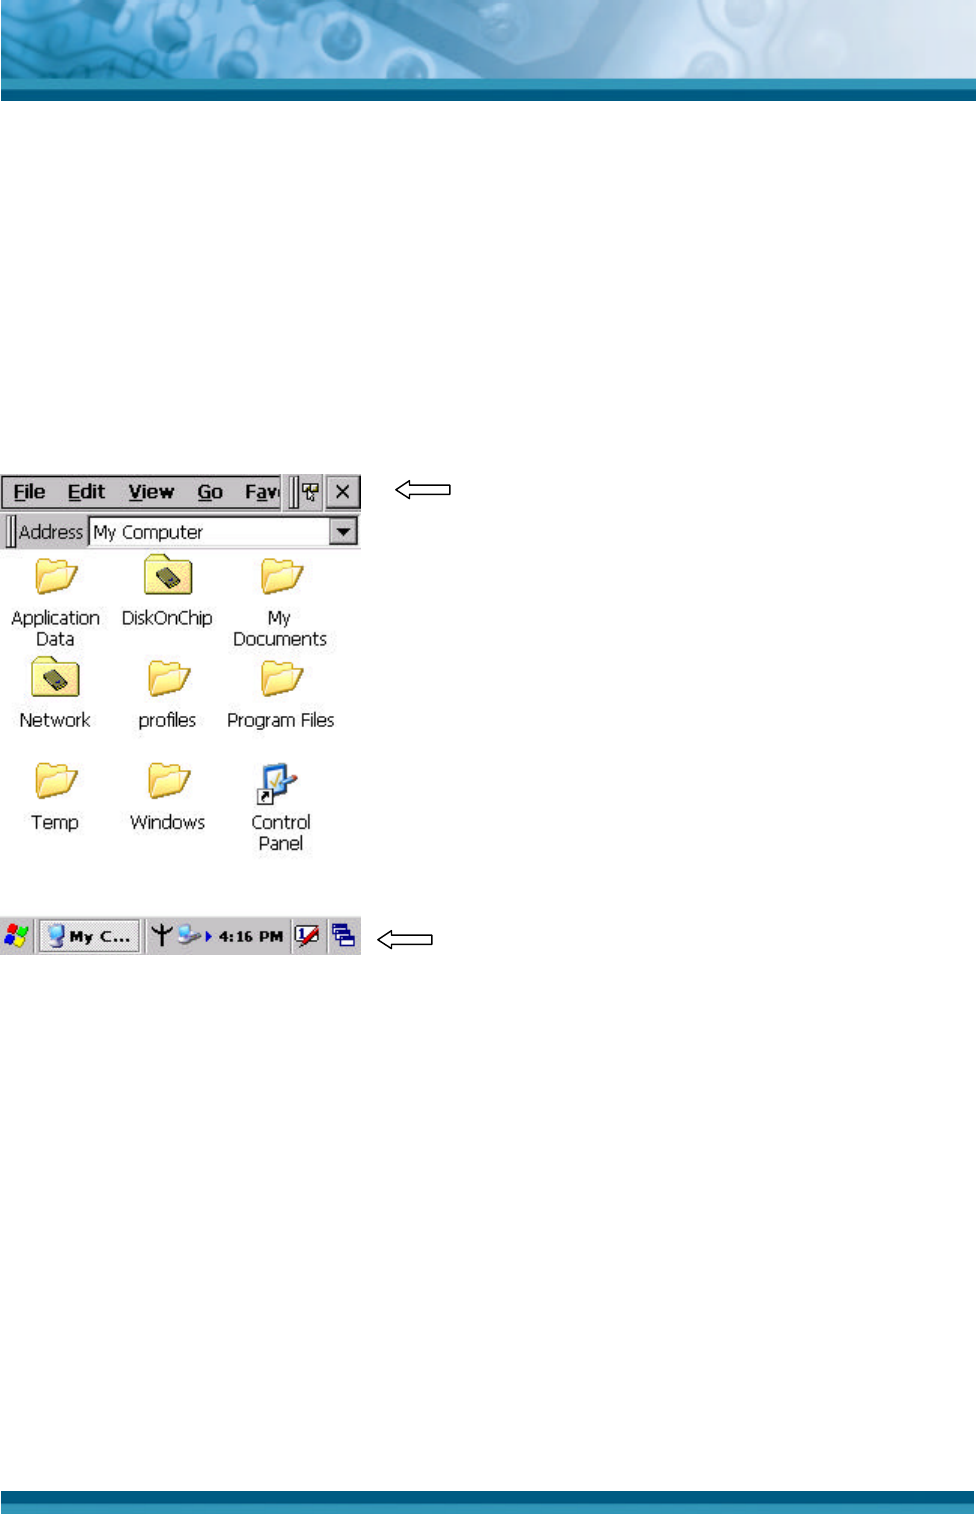Click the 4:16 PM taskbar clock
This screenshot has height=1514, width=976.
(x=251, y=937)
